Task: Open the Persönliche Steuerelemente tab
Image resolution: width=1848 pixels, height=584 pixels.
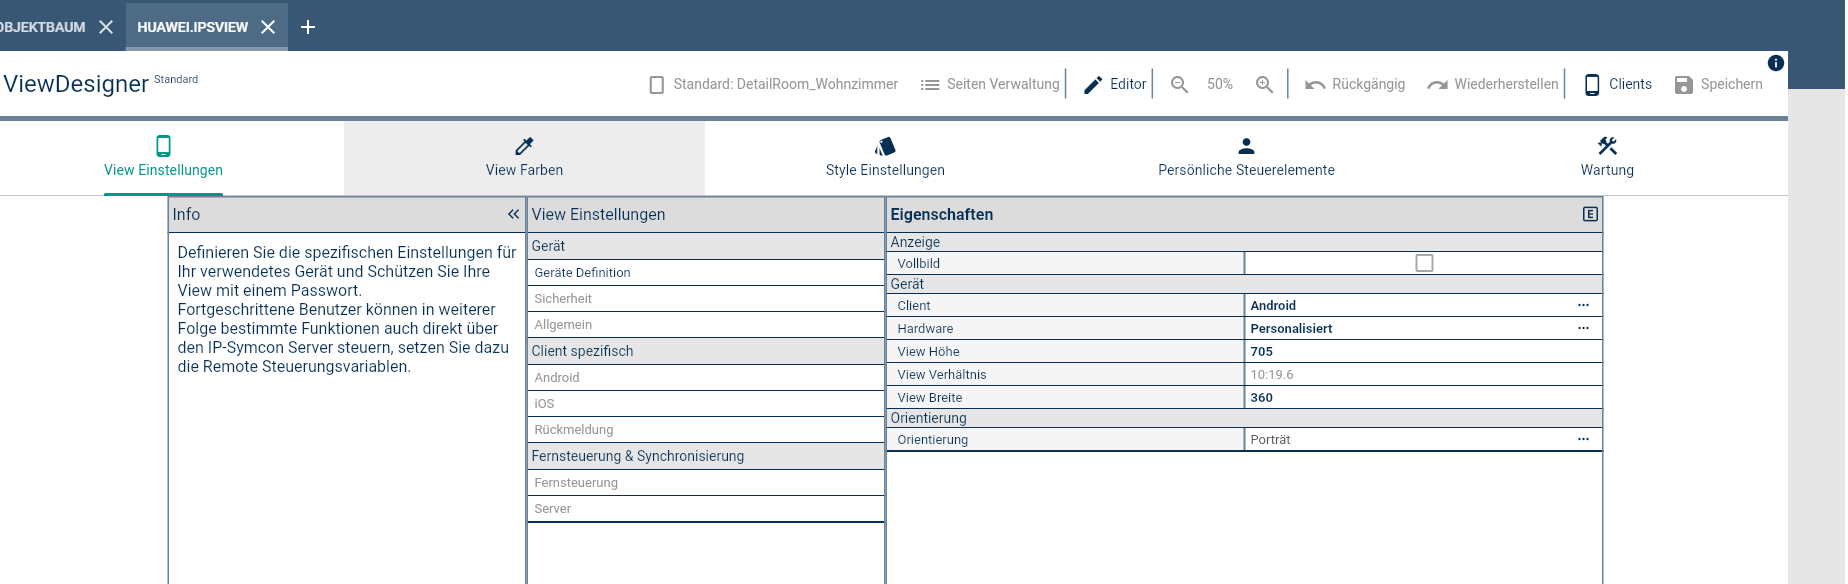Action: click(1246, 157)
